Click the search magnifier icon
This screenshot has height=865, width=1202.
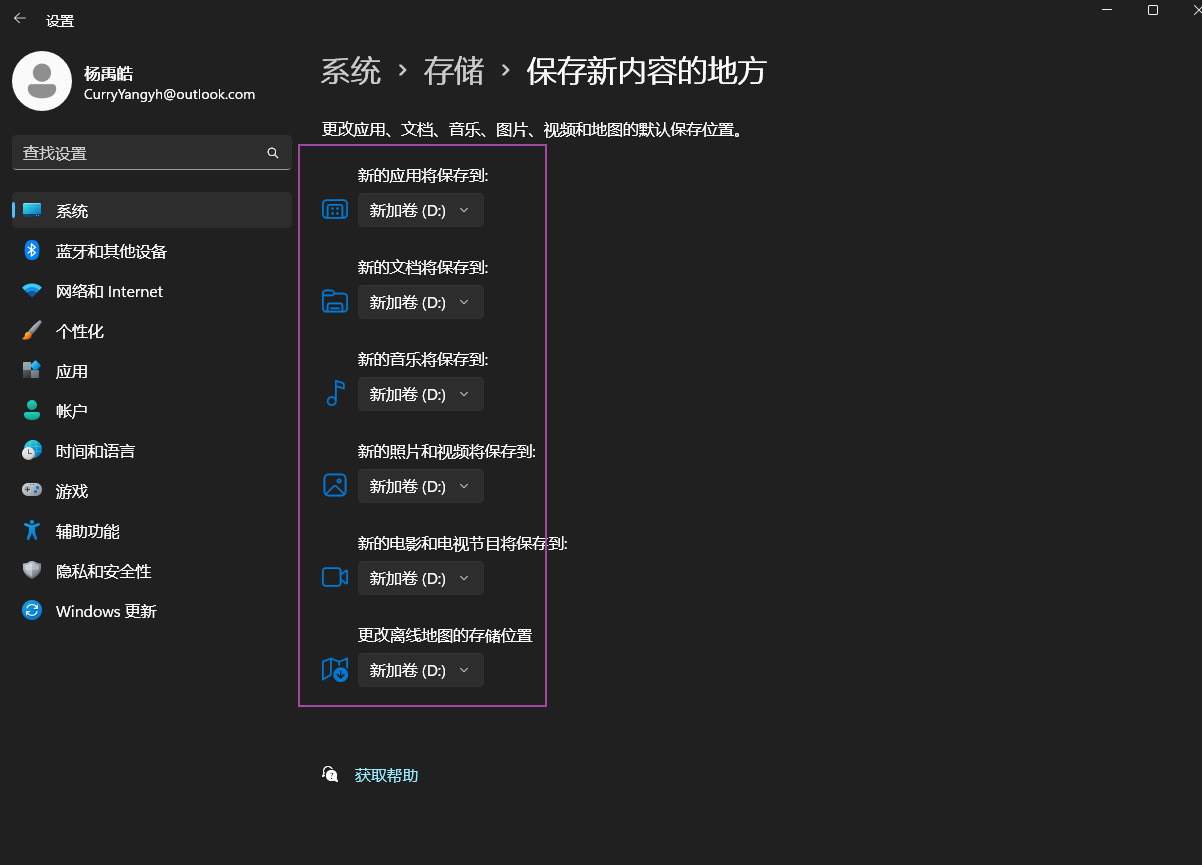point(273,153)
